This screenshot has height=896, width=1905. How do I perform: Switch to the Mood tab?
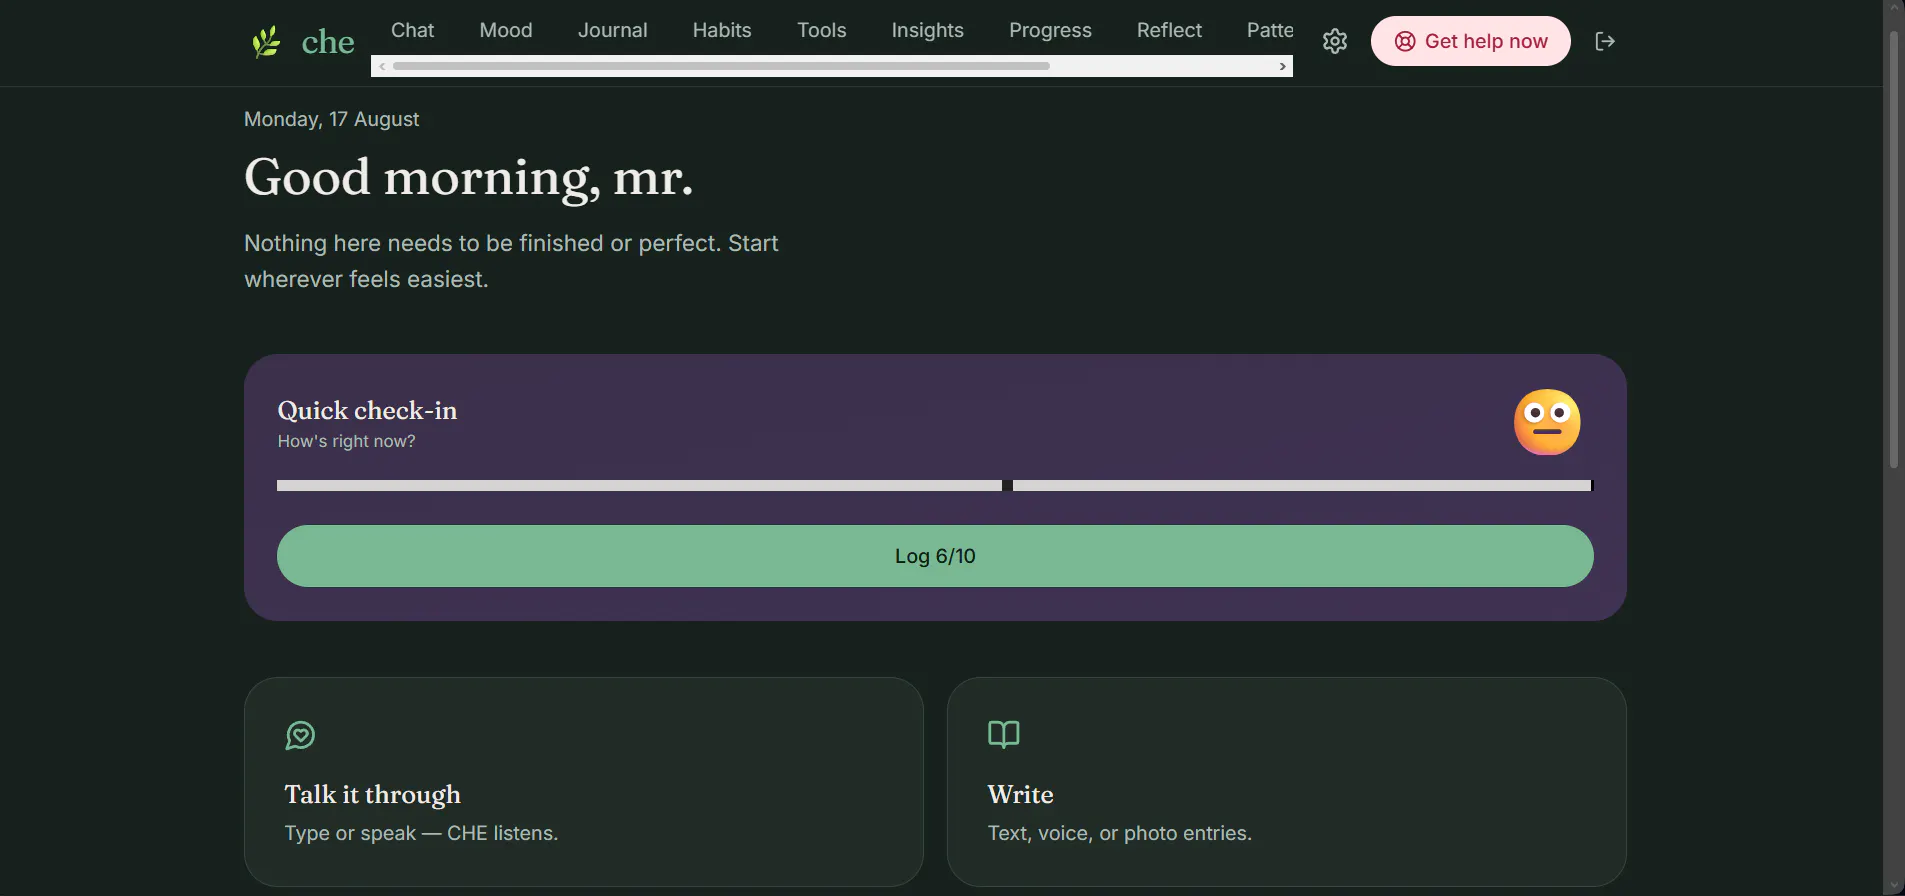tap(506, 30)
